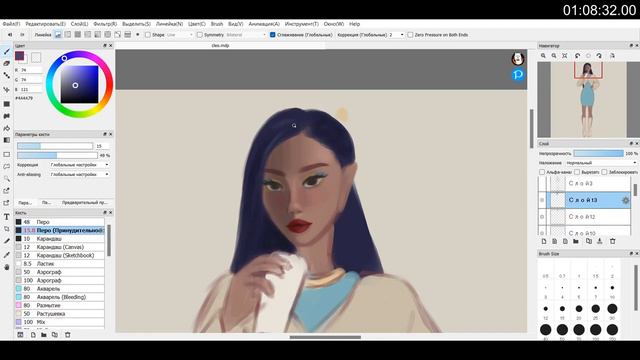Open the Help menu
The height and width of the screenshot is (360, 640).
[355, 24]
